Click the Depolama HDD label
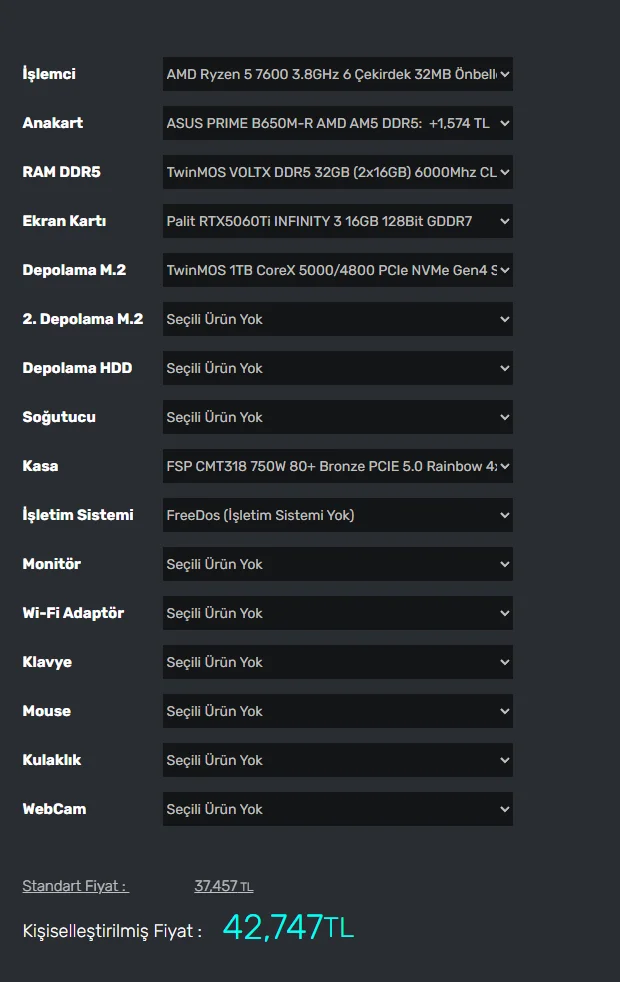The width and height of the screenshot is (620, 982). click(x=77, y=368)
